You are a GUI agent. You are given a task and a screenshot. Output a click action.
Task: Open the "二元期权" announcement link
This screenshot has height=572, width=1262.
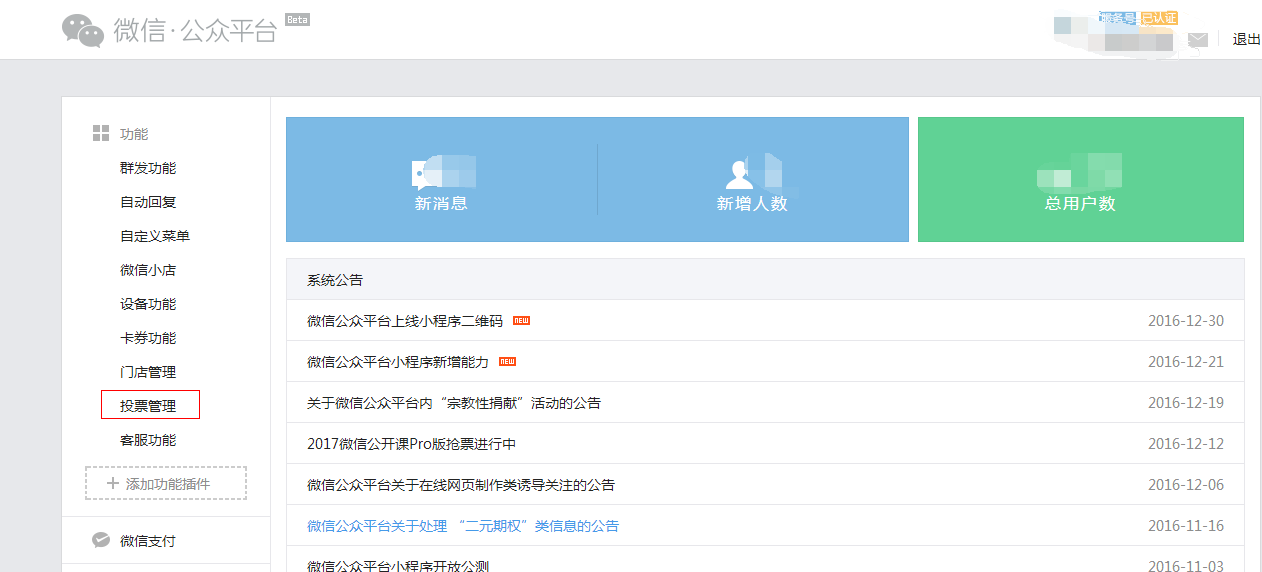click(463, 526)
